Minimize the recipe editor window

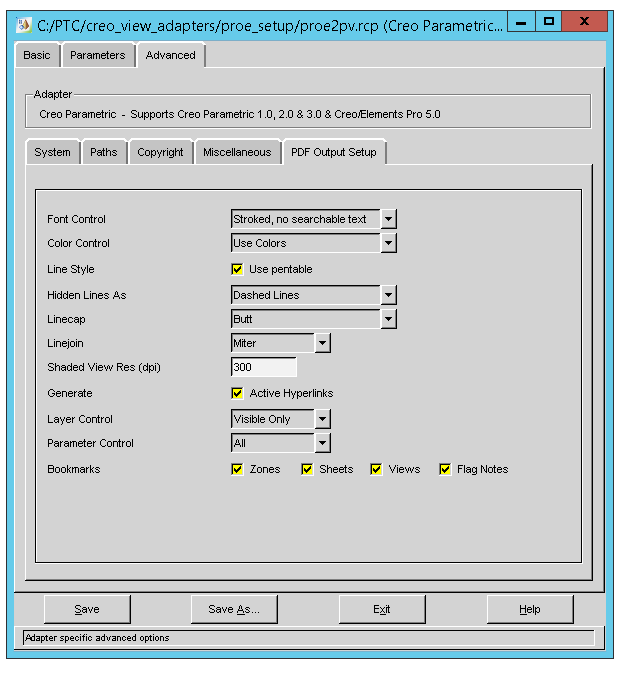[x=521, y=22]
